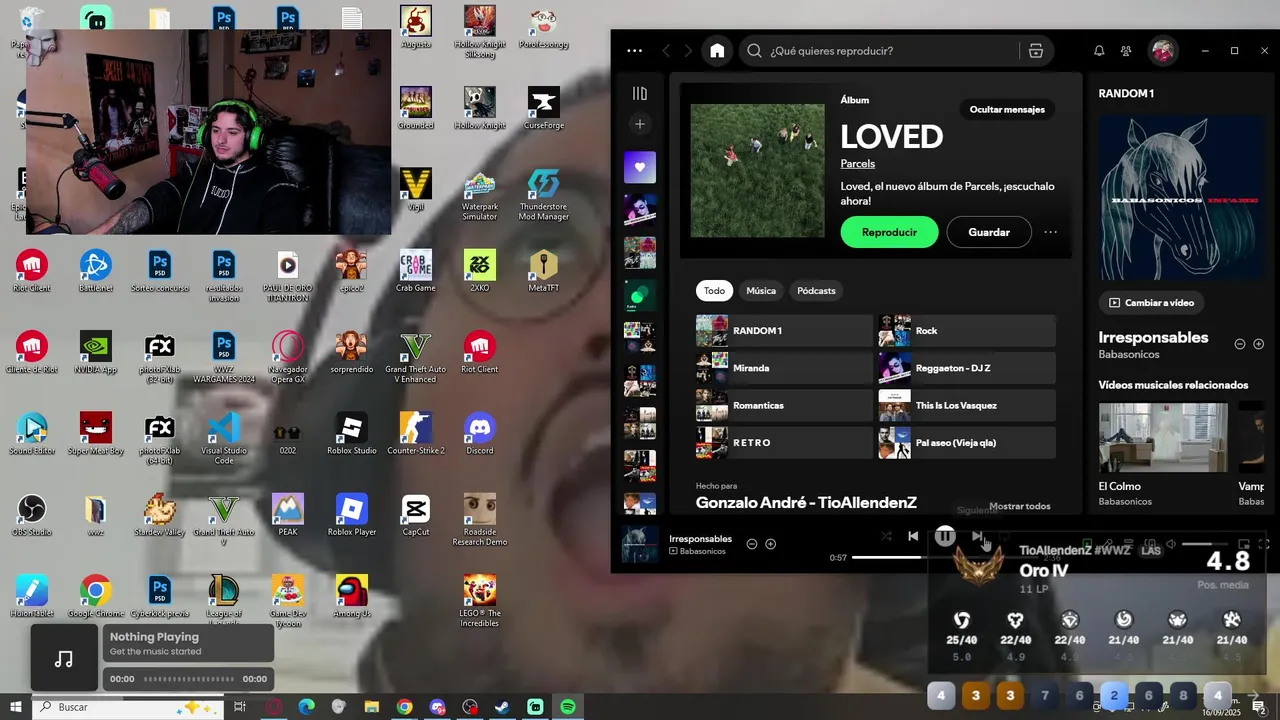Adjust the Spotify volume slider
The width and height of the screenshot is (1280, 720).
(x=1204, y=544)
